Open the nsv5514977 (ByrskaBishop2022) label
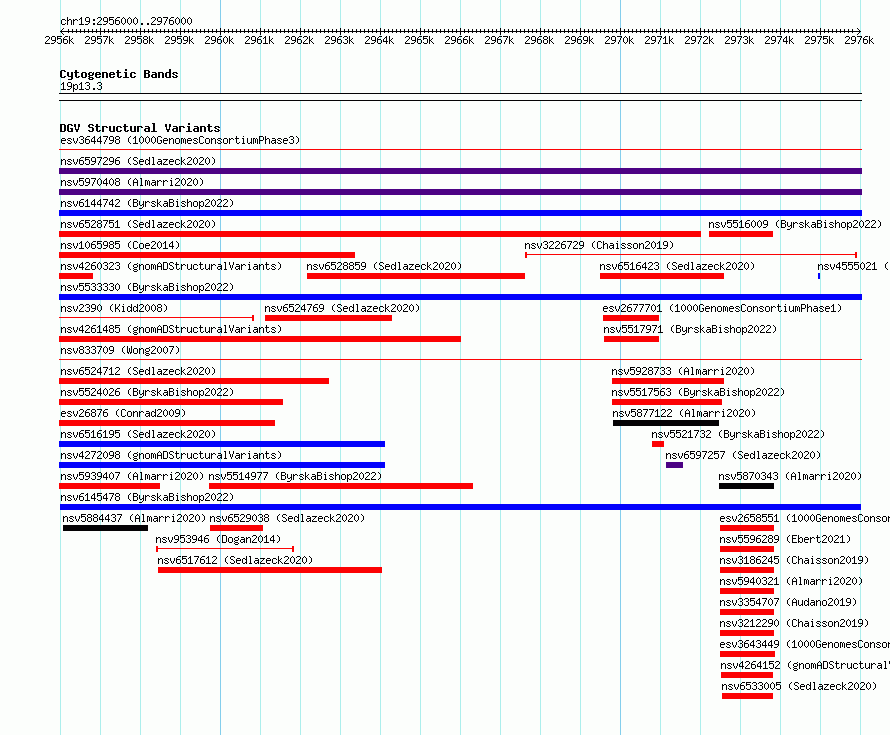This screenshot has width=890, height=735. coord(295,476)
